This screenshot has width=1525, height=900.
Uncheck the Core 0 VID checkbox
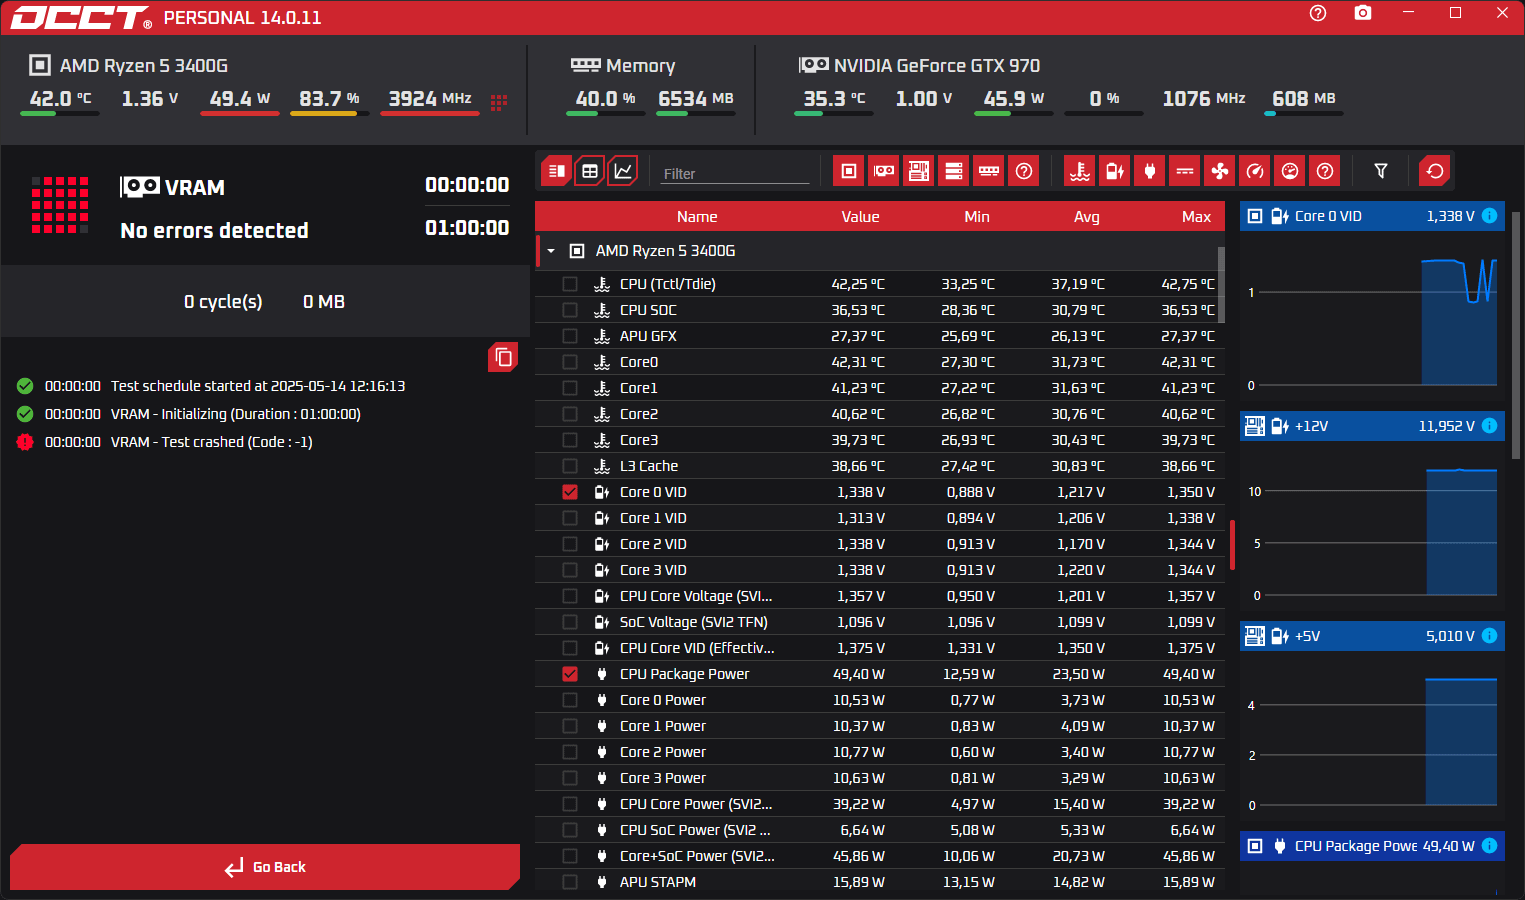coord(570,492)
